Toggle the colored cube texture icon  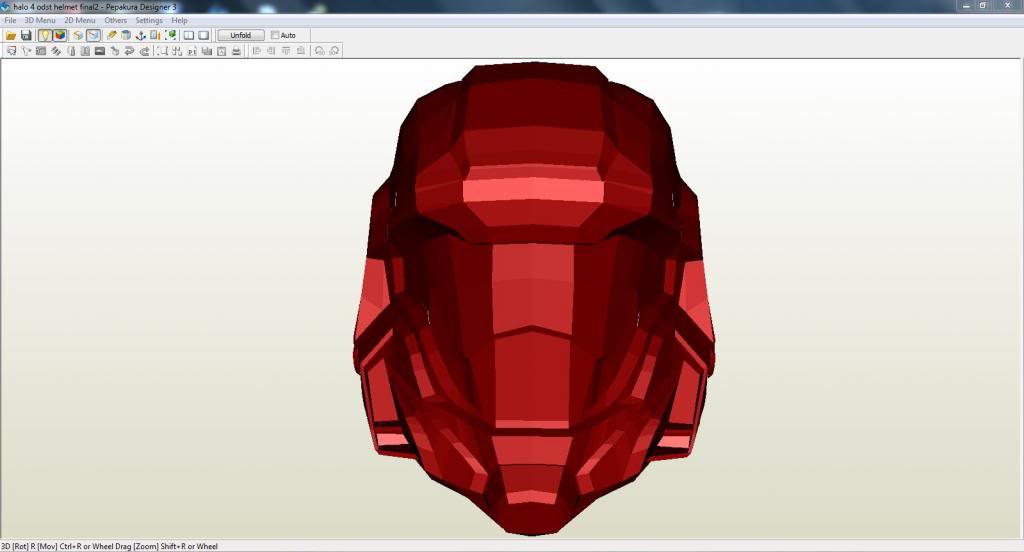[60, 35]
